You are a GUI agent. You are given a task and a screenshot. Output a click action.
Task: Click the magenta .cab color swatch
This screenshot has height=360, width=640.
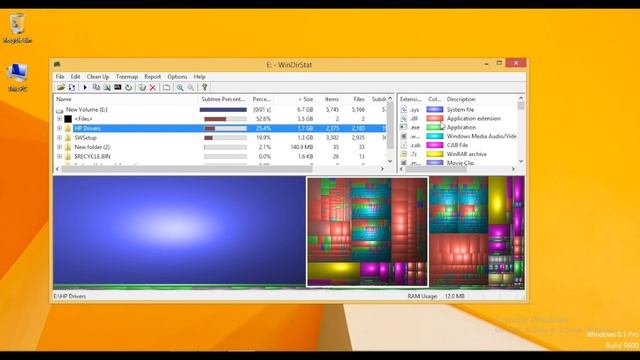coord(435,145)
